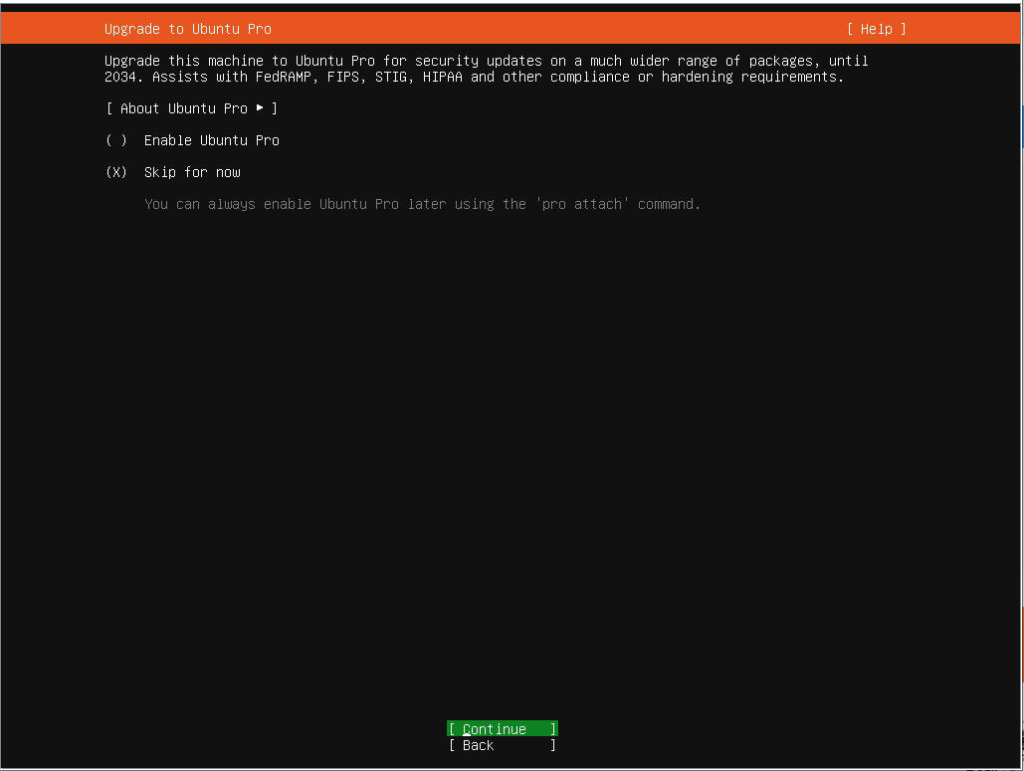Screen dimensions: 1024x771
Task: Go Back to the previous screen
Action: coord(502,745)
